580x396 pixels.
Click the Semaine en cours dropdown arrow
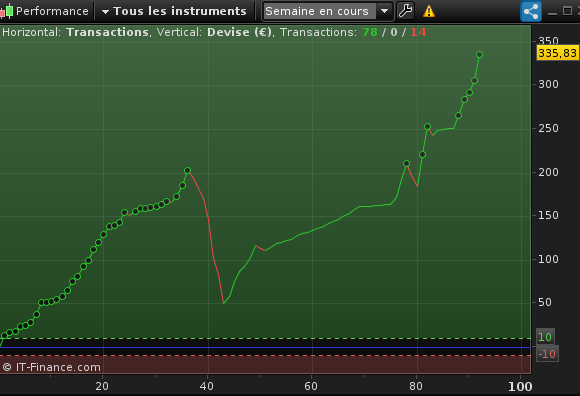pyautogui.click(x=384, y=11)
